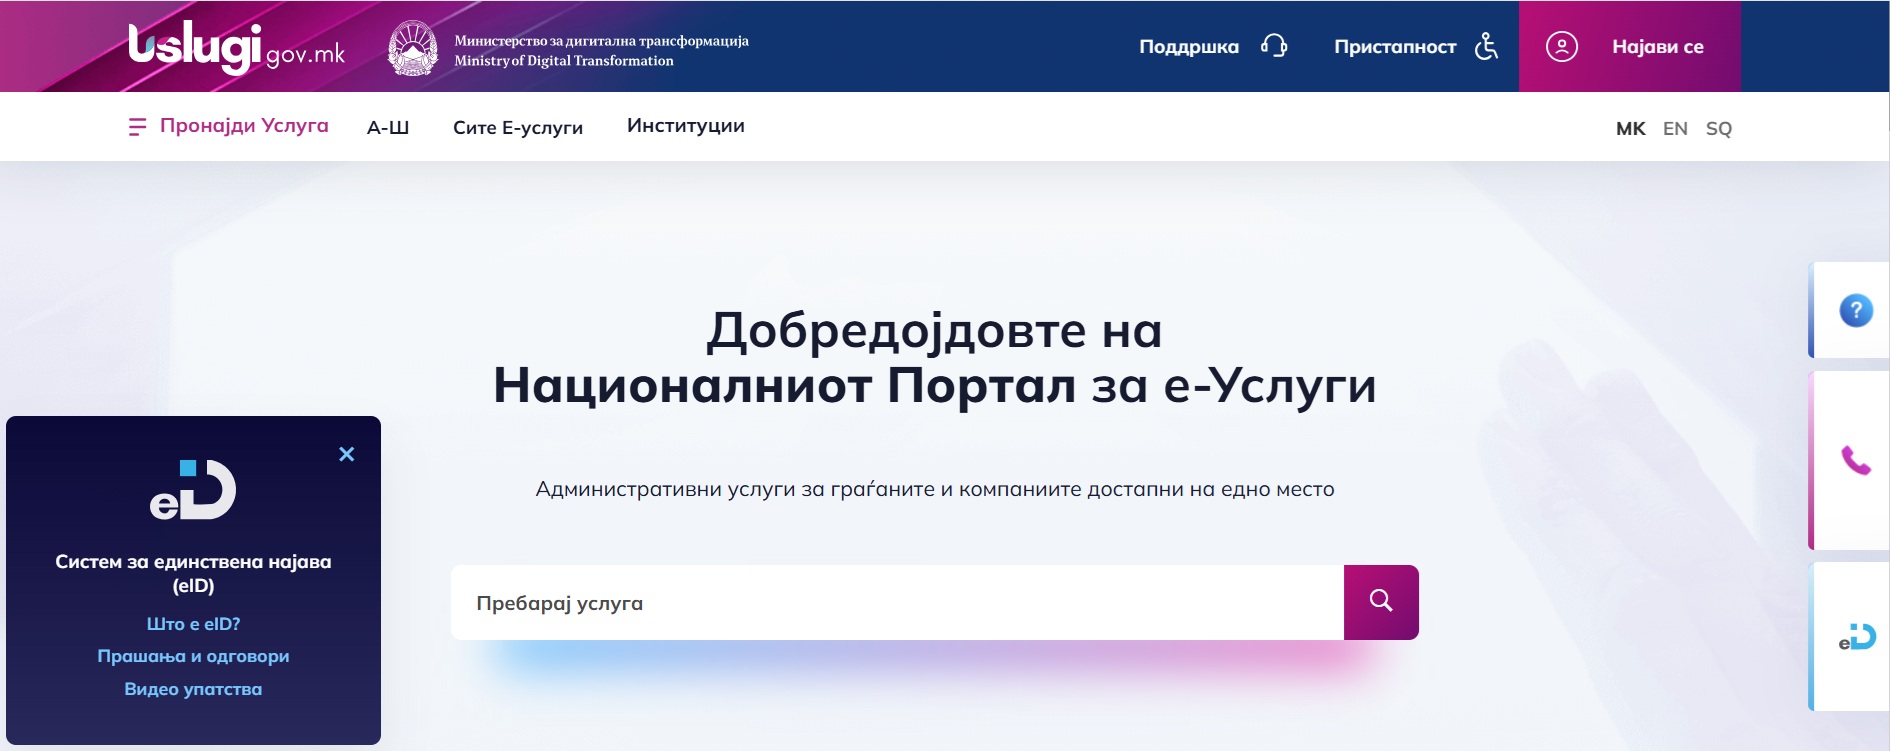The width and height of the screenshot is (1890, 751).
Task: Open the pink phone contact widget
Action: tap(1855, 460)
